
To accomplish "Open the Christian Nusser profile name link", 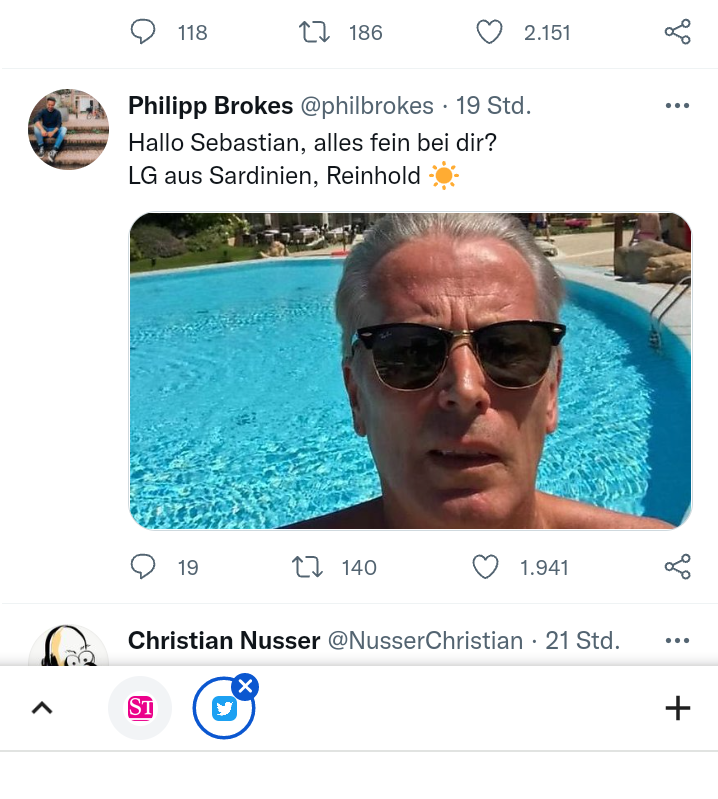I will (224, 640).
